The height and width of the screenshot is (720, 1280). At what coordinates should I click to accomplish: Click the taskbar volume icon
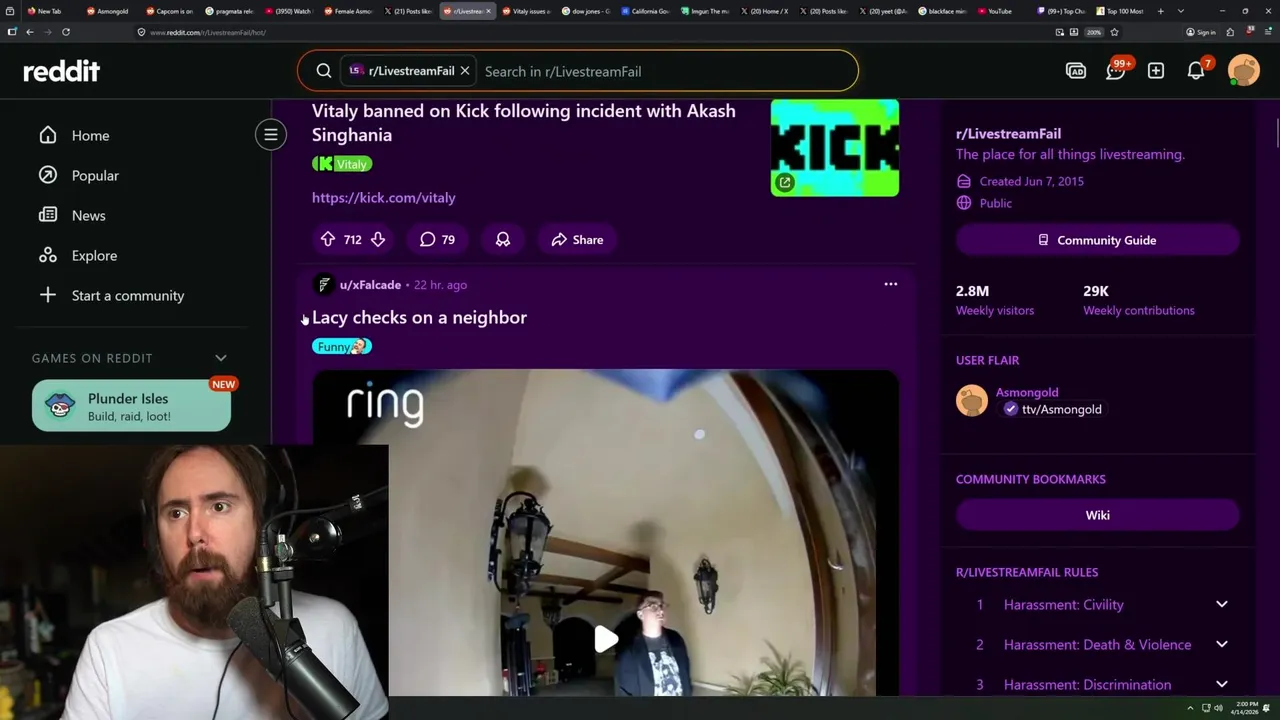tap(1218, 708)
